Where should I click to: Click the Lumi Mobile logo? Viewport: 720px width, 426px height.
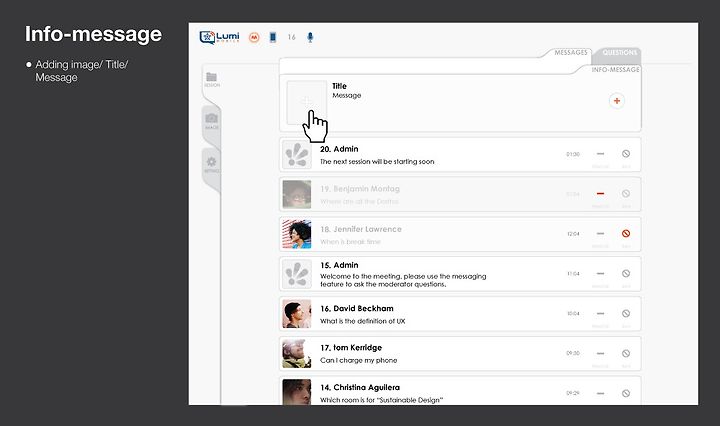click(219, 37)
